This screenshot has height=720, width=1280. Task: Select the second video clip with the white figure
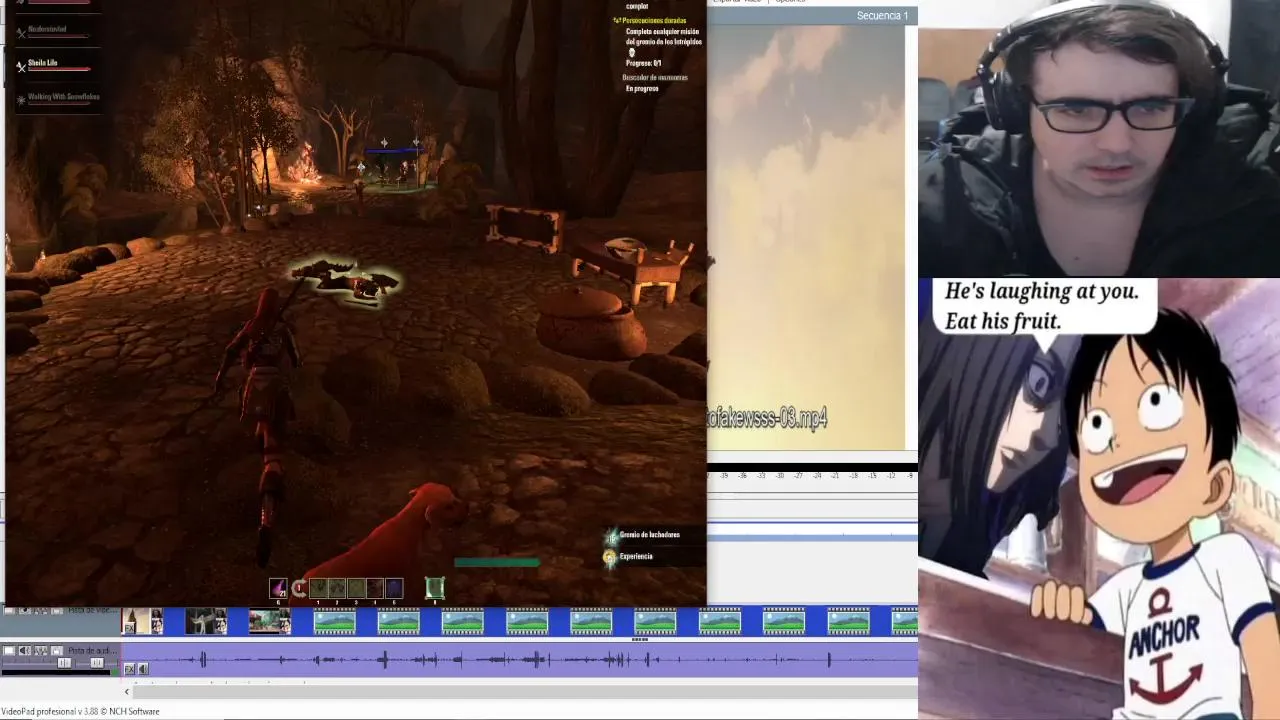206,621
